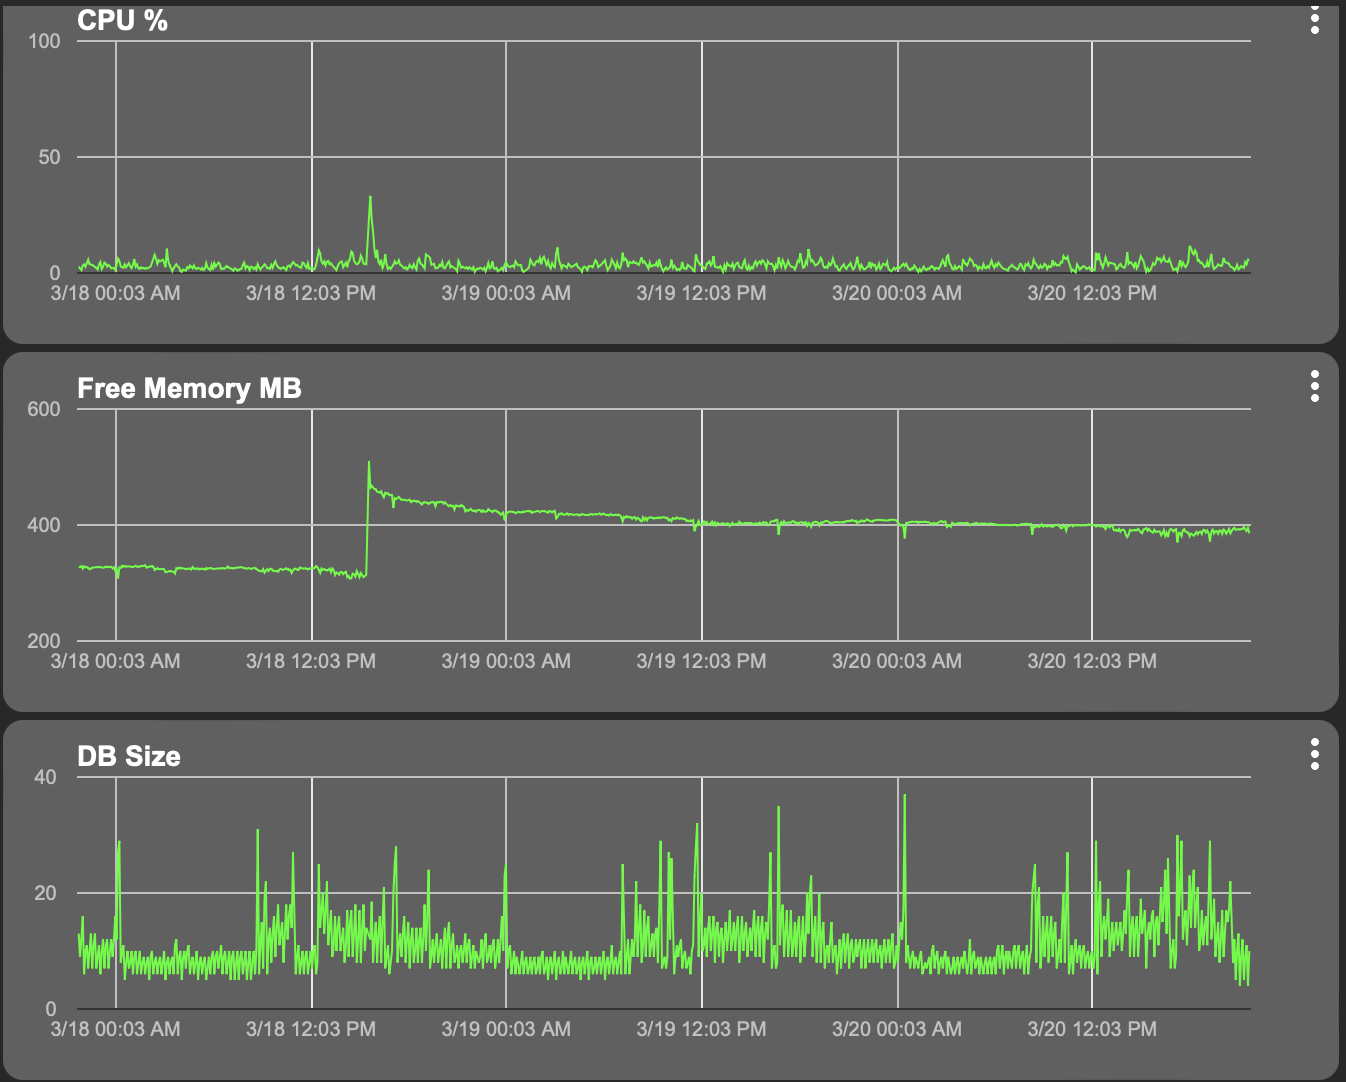Select the DB Size chart title
1346x1082 pixels.
pyautogui.click(x=129, y=756)
